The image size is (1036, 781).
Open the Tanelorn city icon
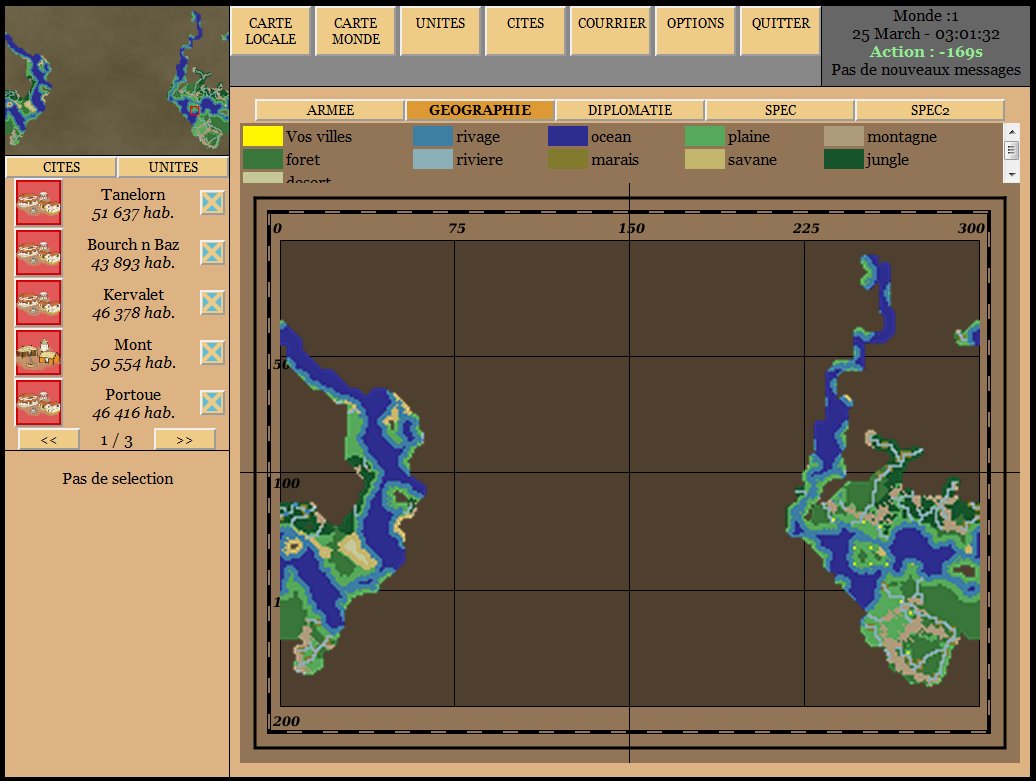click(x=38, y=203)
